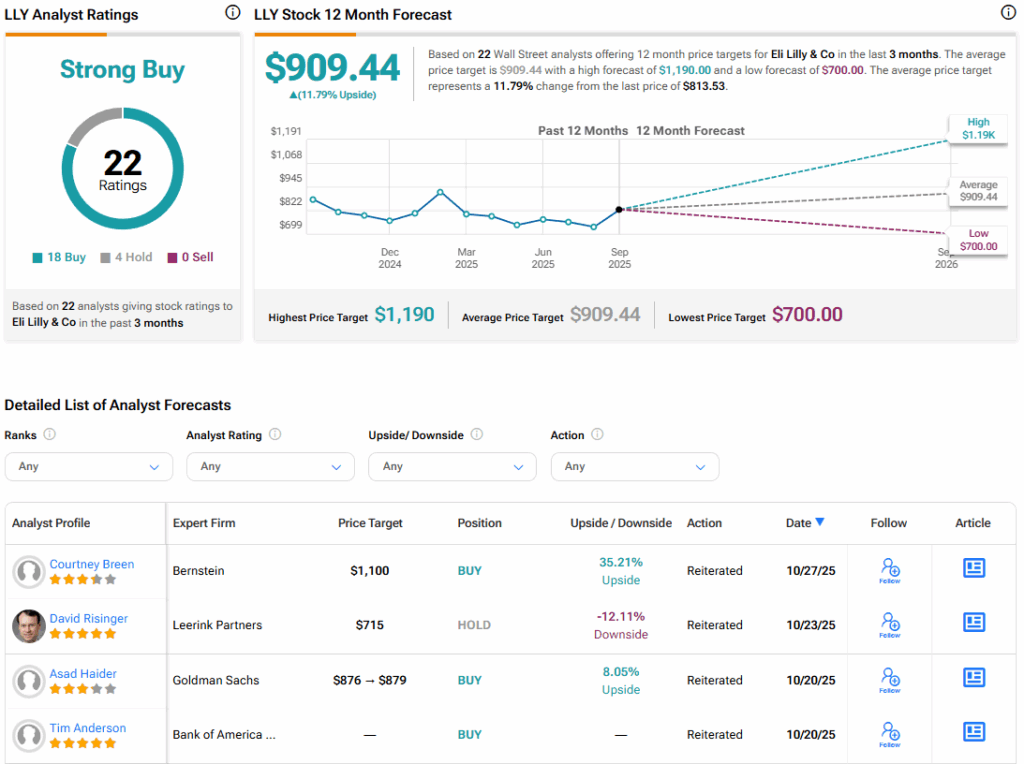Sort table by Date column

[804, 523]
